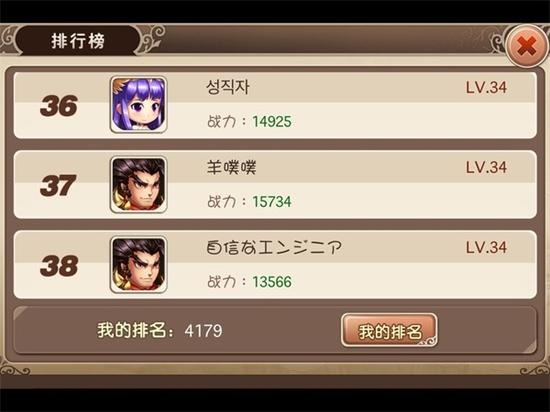Viewport: 550px width, 412px height.
Task: Click the 战力 14925 value
Action: (272, 122)
